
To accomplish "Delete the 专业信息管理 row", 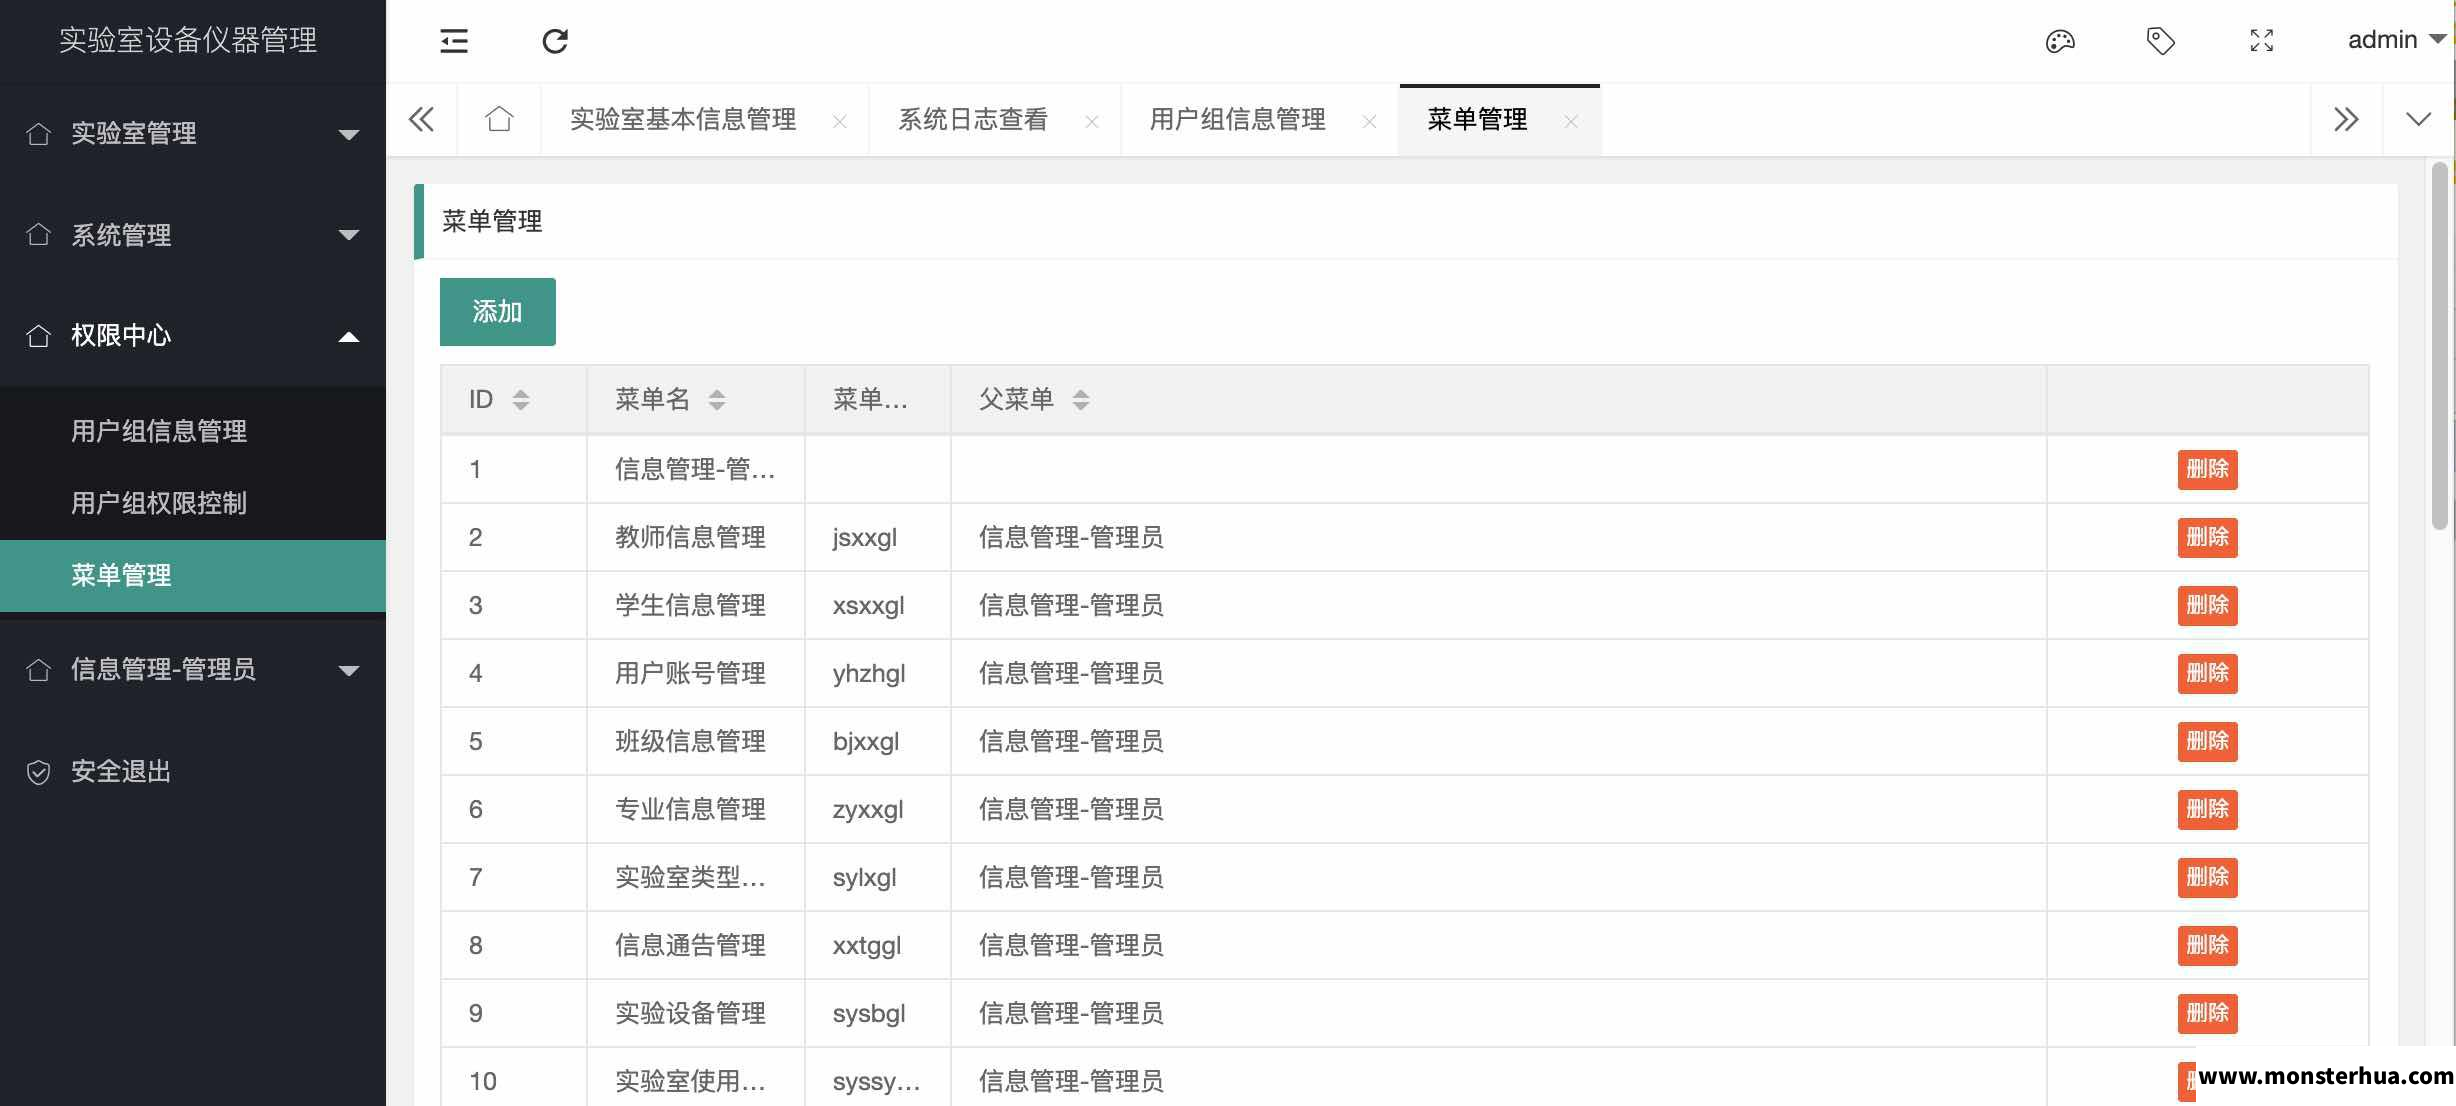I will pos(2208,809).
